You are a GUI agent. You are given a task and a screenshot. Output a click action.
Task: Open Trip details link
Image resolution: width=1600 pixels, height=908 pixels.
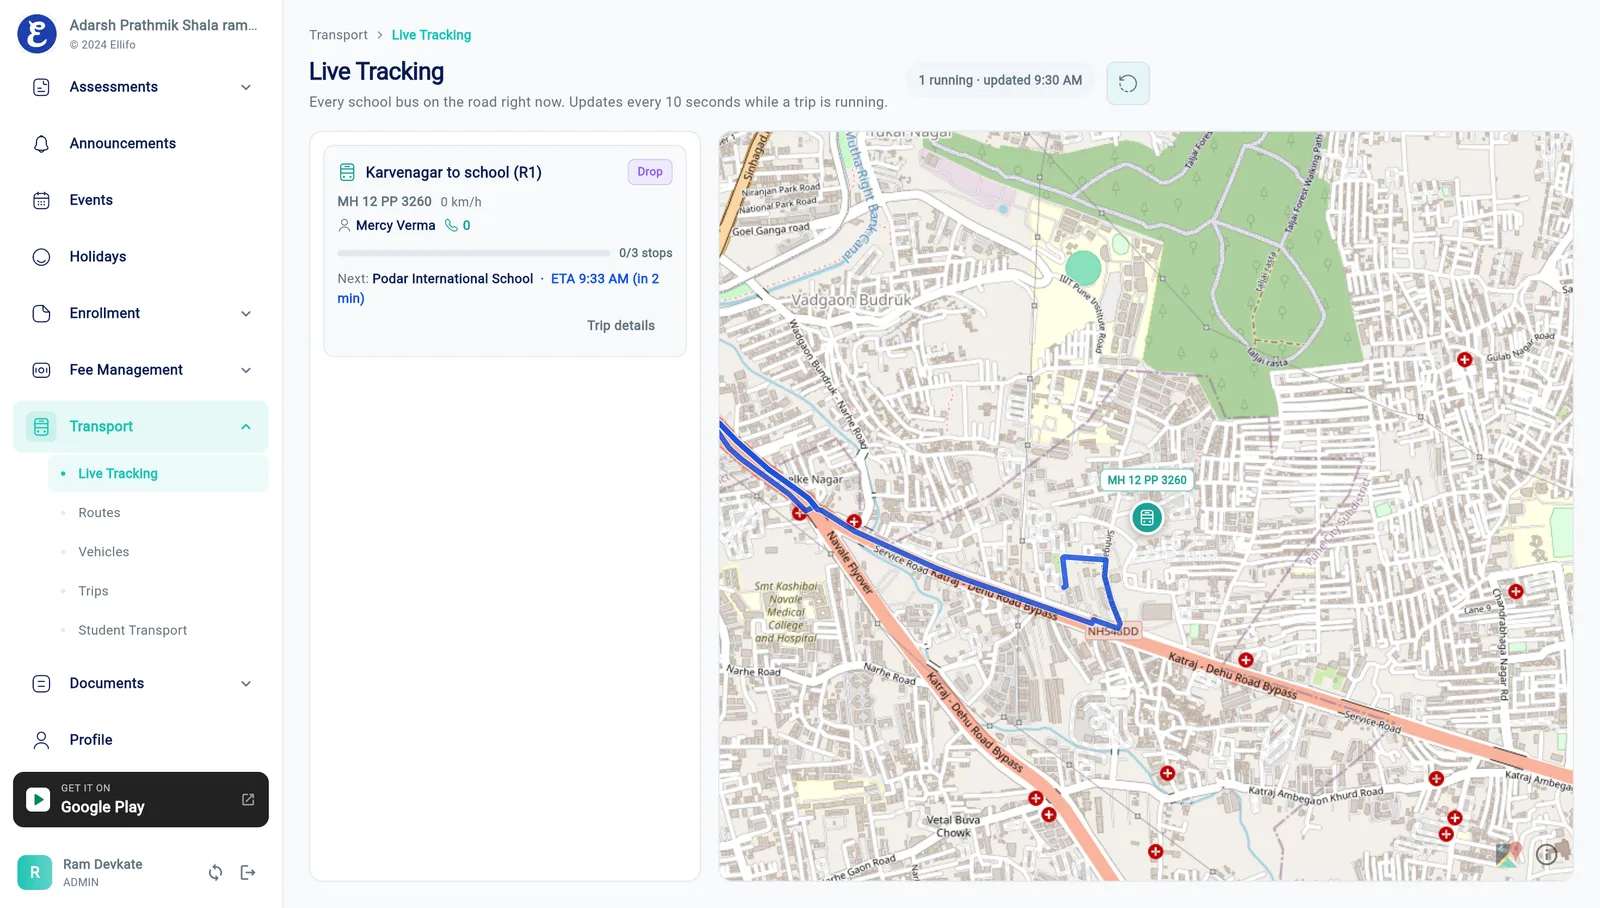pyautogui.click(x=621, y=326)
